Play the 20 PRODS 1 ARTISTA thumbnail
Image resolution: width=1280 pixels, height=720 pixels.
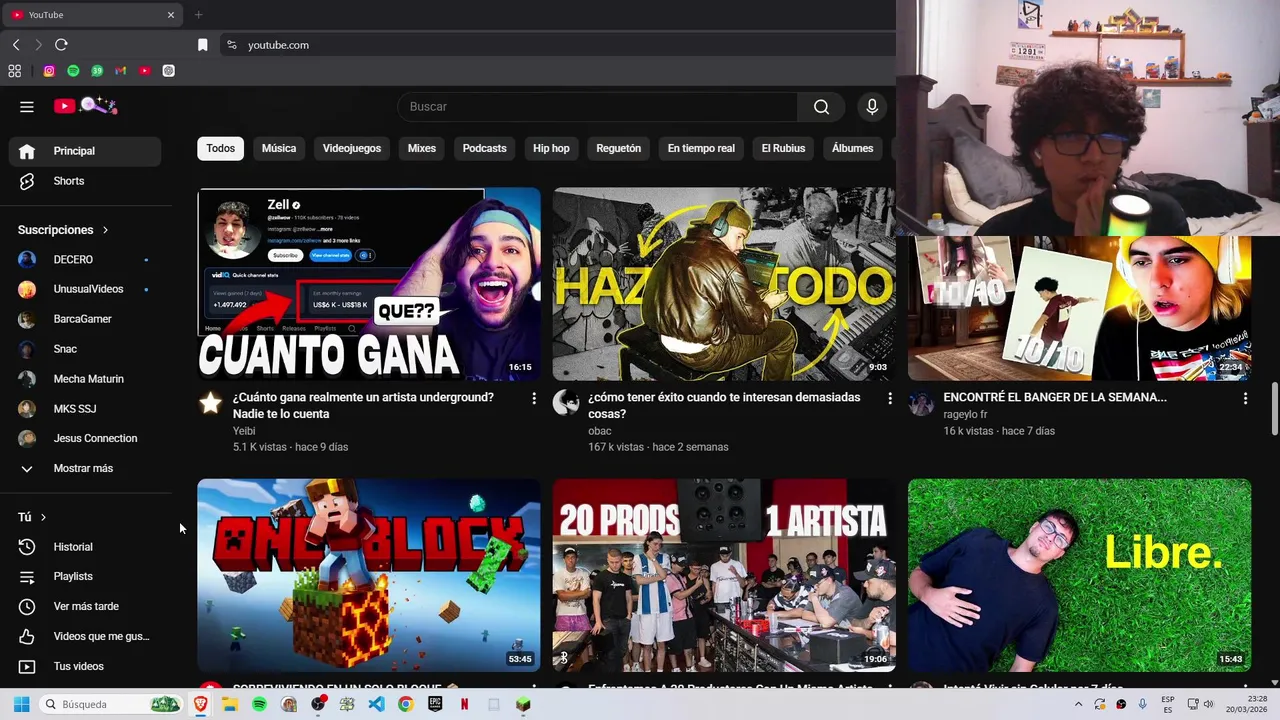point(724,575)
